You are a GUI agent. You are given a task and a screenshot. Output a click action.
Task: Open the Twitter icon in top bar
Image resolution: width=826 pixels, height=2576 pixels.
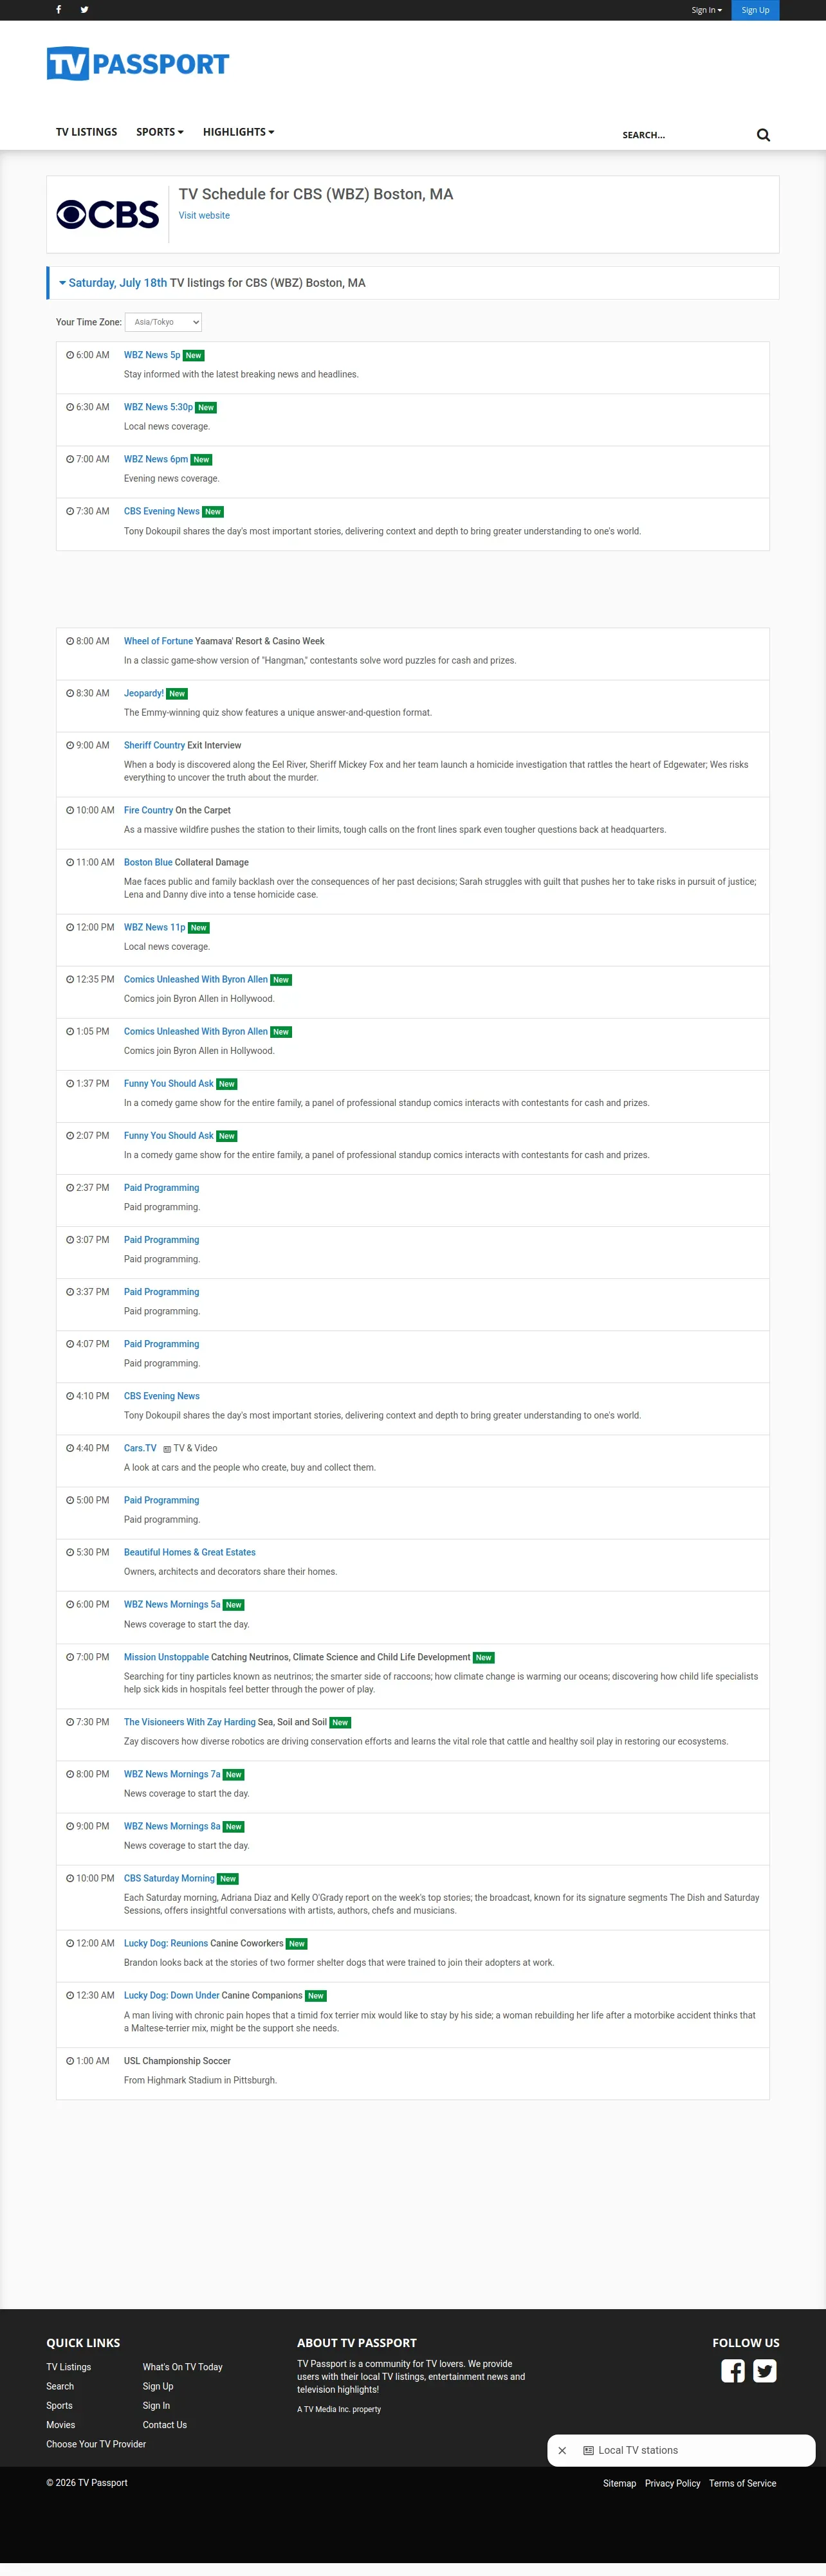click(85, 10)
